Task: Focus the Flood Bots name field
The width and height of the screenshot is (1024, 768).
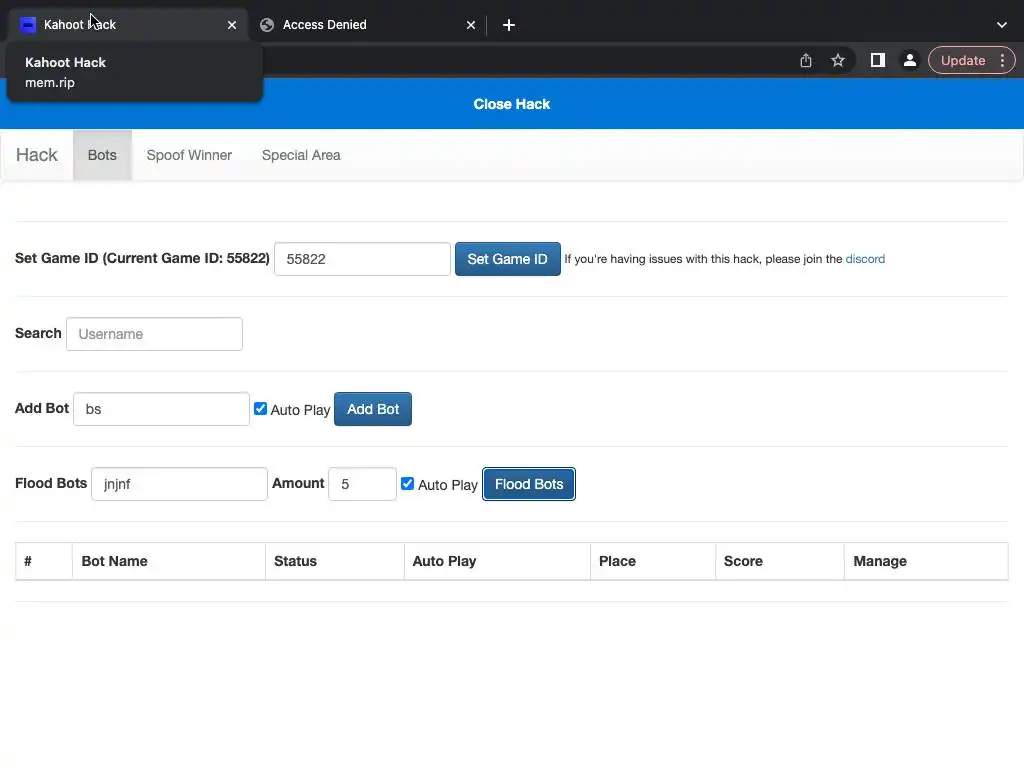Action: pyautogui.click(x=179, y=484)
